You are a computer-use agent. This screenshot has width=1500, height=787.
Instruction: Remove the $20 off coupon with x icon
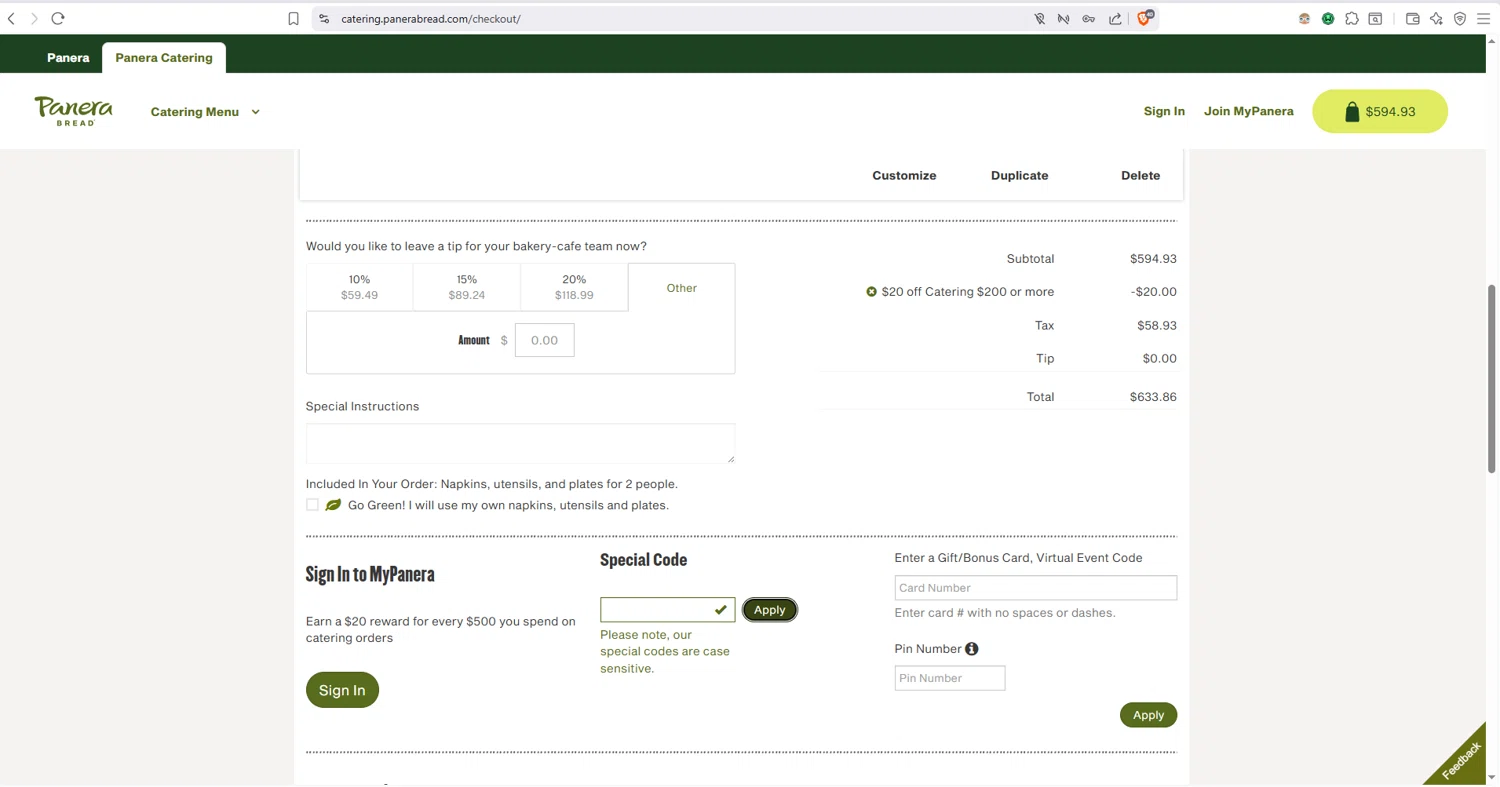871,292
